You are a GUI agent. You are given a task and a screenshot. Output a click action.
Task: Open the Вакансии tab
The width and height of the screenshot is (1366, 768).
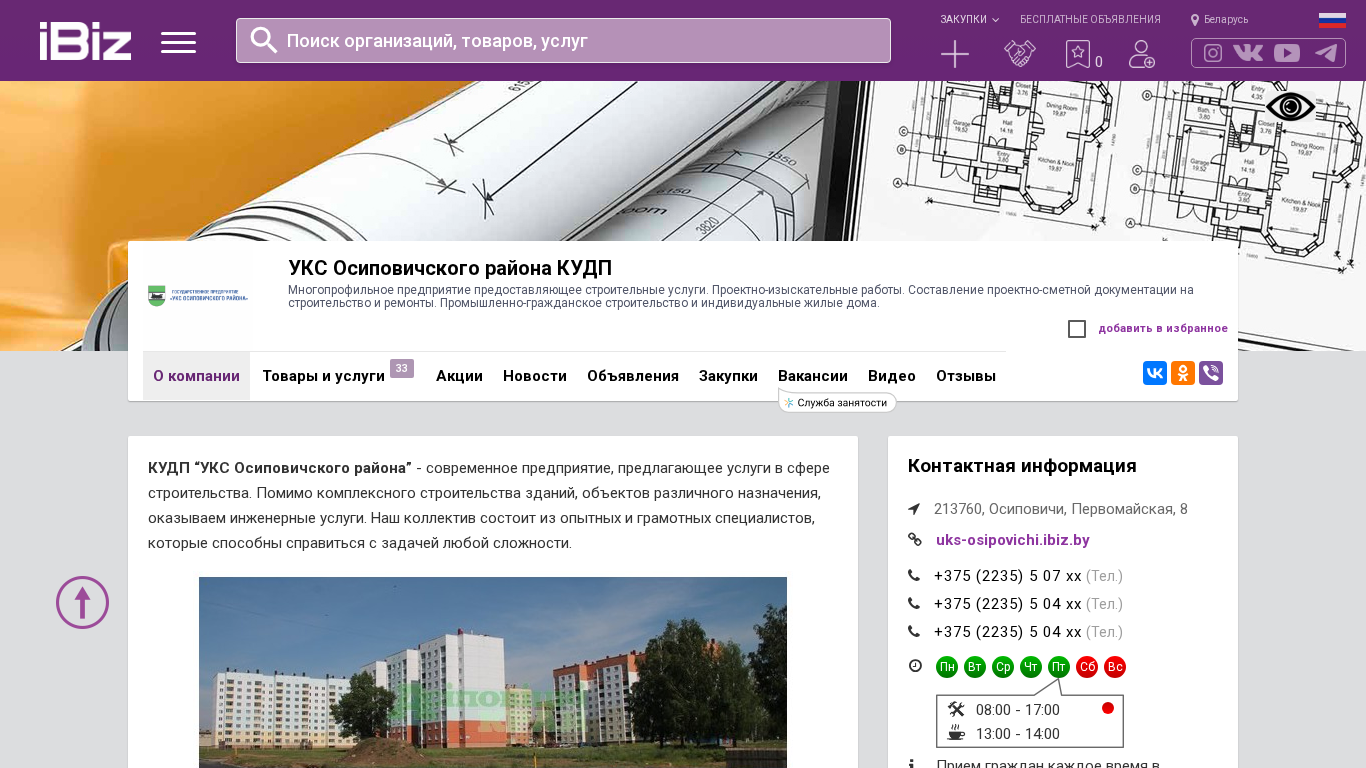(x=813, y=376)
